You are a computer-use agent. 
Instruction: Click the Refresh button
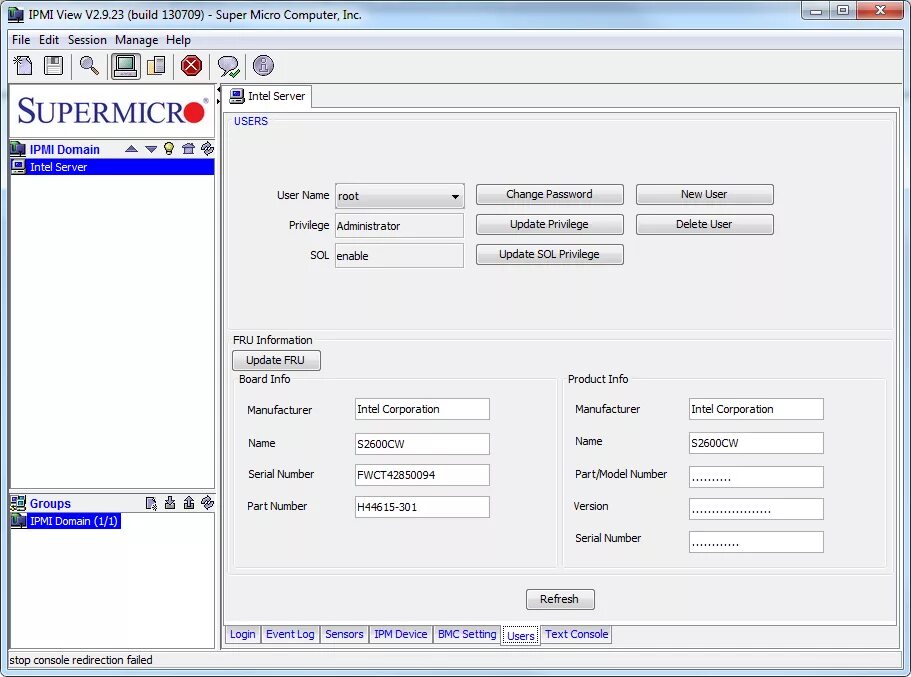pos(560,599)
